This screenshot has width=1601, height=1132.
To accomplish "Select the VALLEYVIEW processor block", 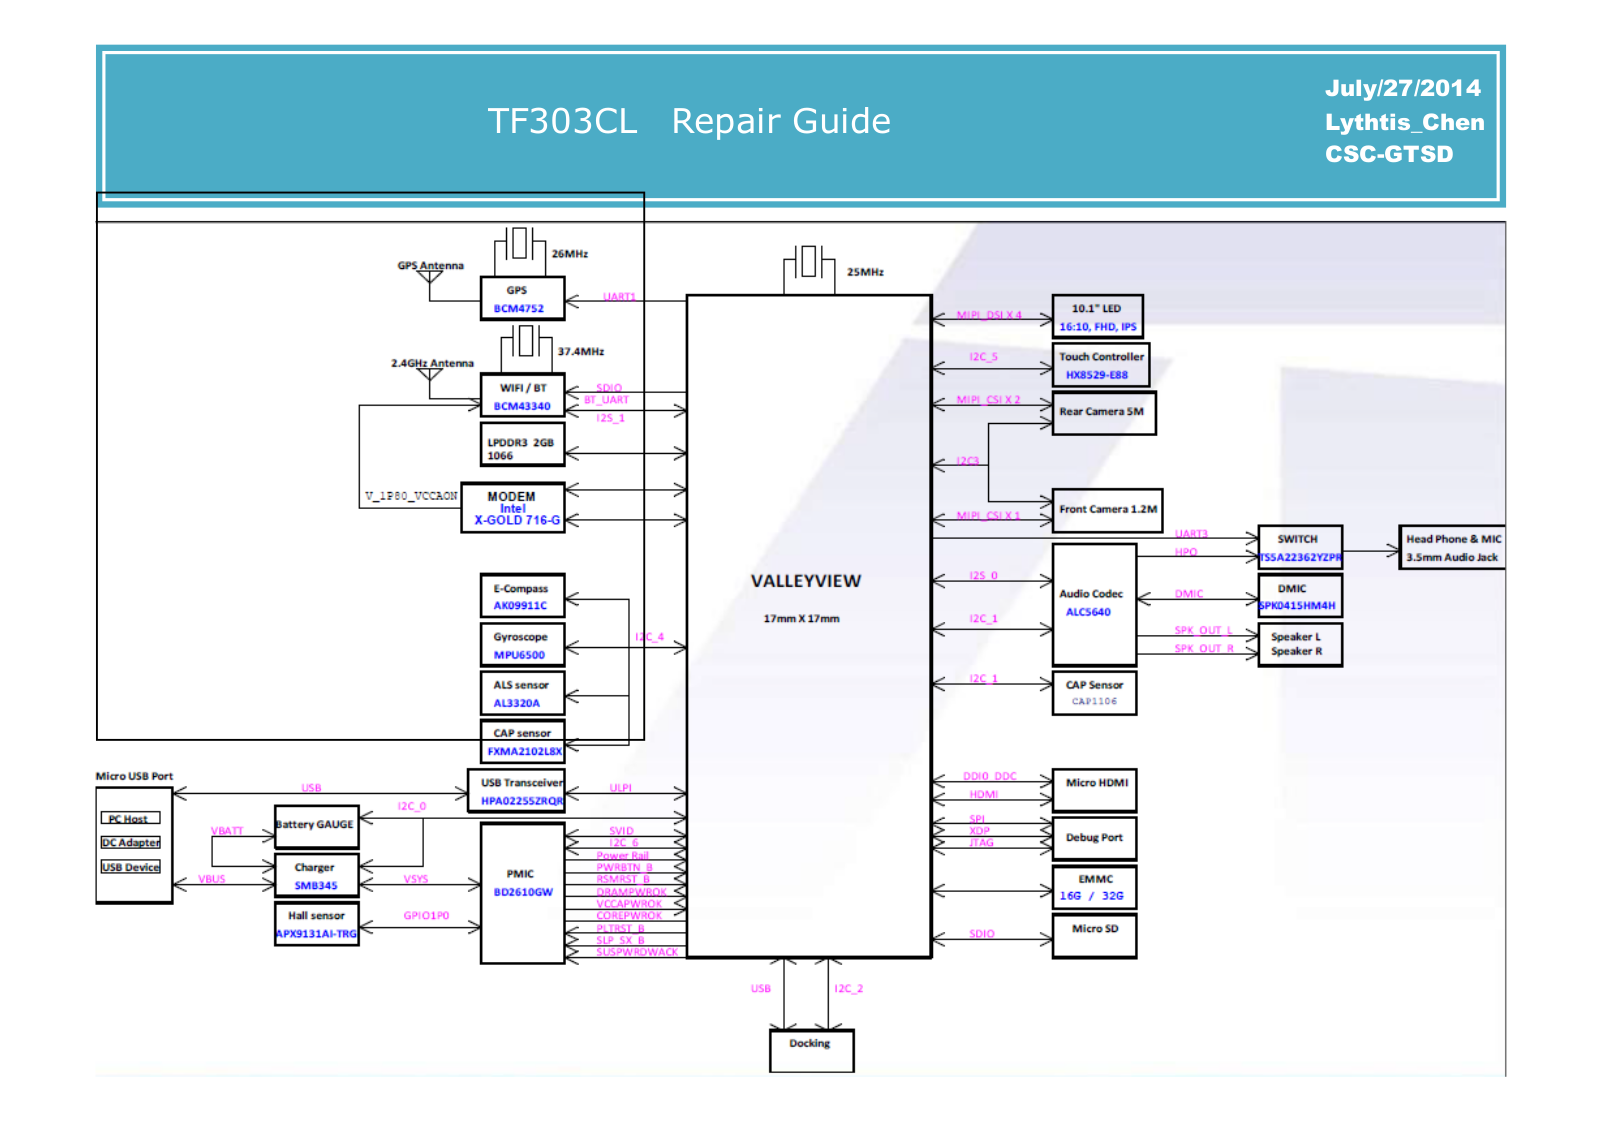I will [809, 626].
